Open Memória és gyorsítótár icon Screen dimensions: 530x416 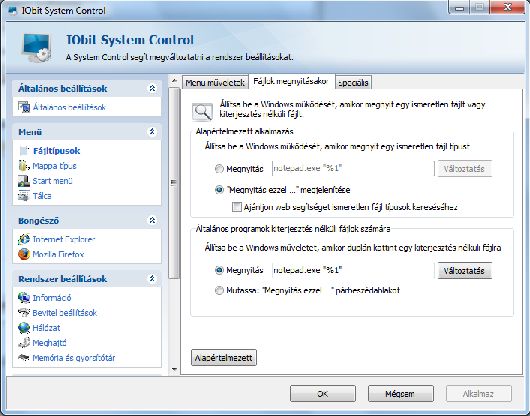point(24,358)
